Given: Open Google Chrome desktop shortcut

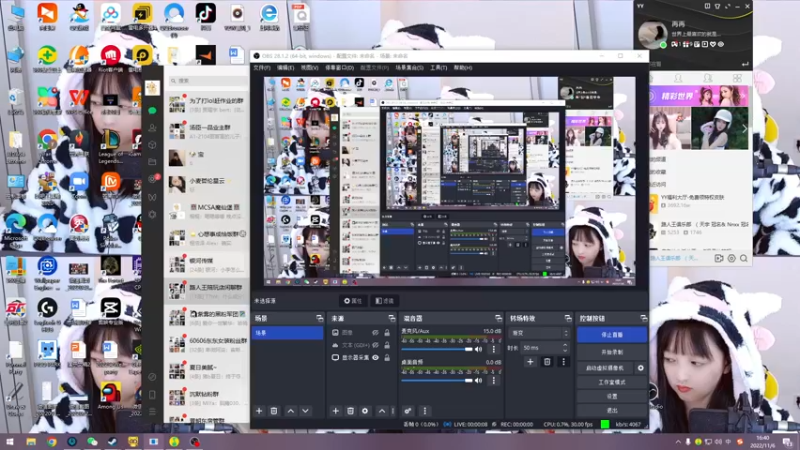Looking at the screenshot, I should [x=47, y=145].
